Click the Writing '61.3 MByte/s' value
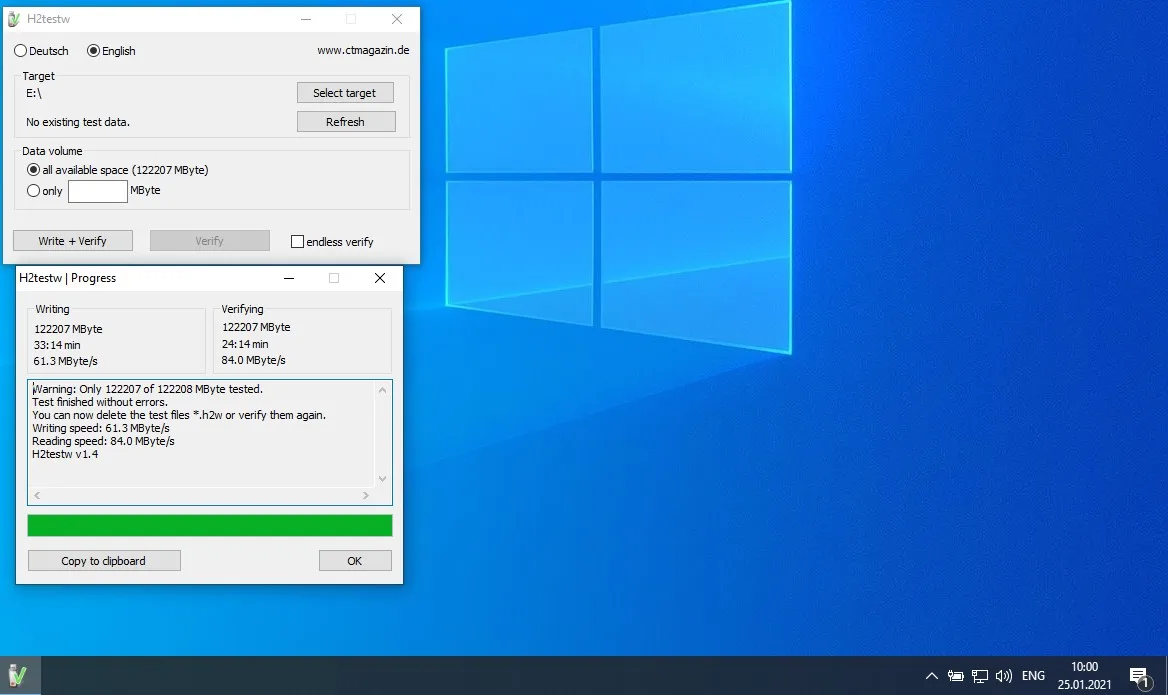Image resolution: width=1168 pixels, height=695 pixels. click(x=66, y=361)
